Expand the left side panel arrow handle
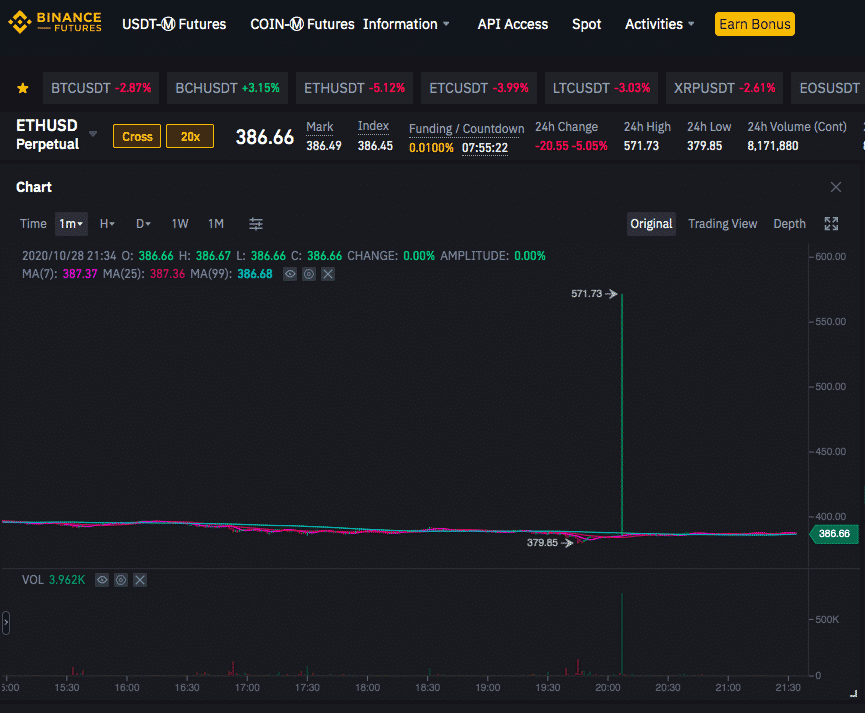This screenshot has width=865, height=713. coord(6,622)
